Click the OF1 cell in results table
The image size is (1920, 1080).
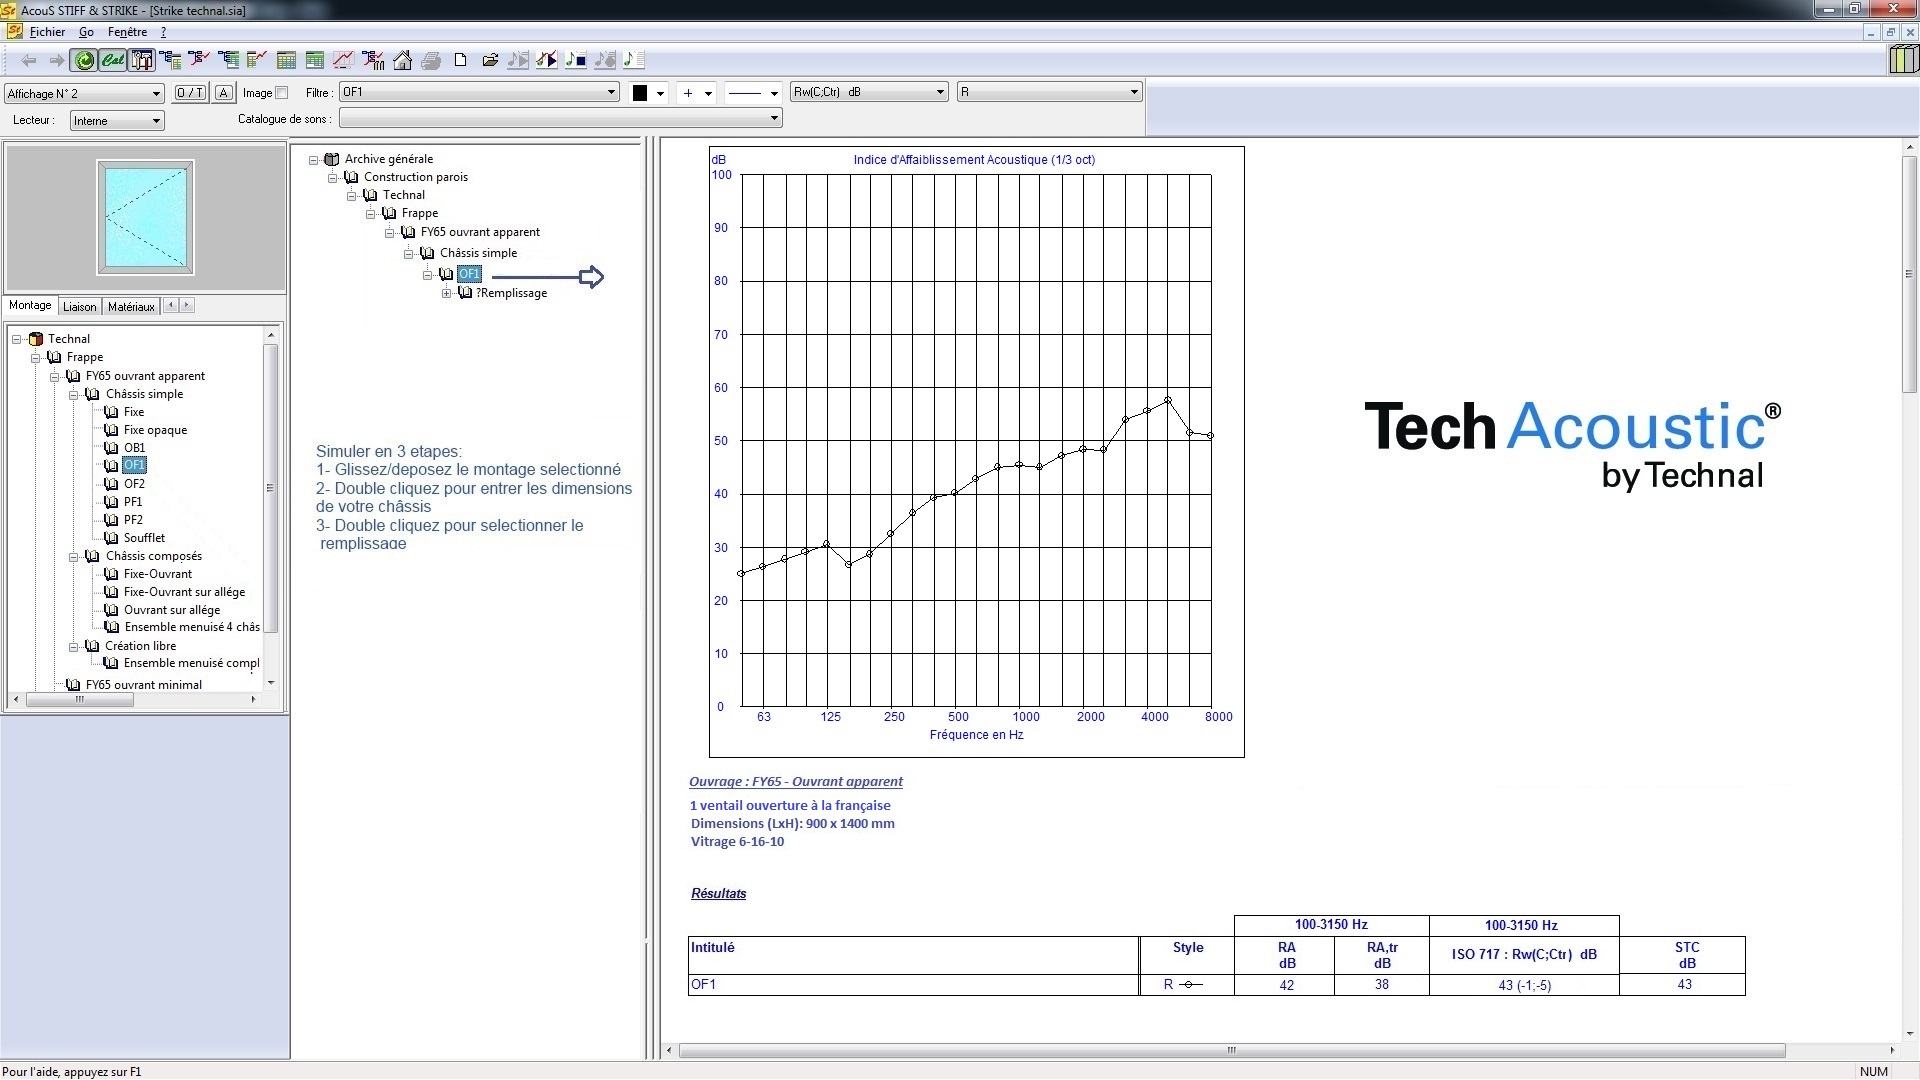pos(913,985)
